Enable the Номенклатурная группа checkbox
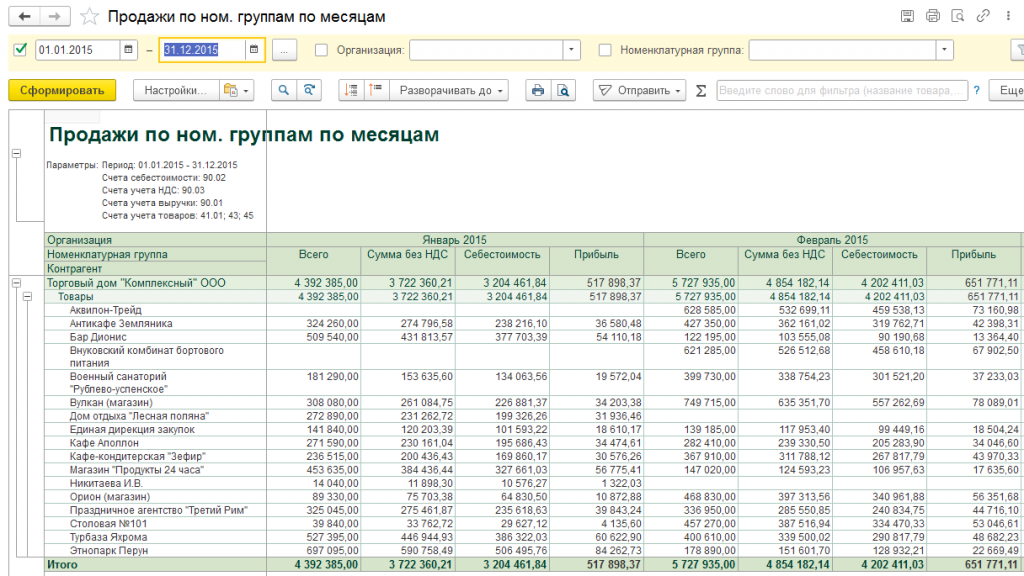The height and width of the screenshot is (576, 1024). 604,50
